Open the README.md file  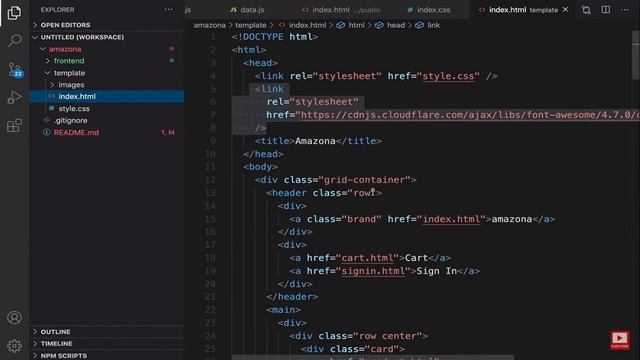pos(107,132)
